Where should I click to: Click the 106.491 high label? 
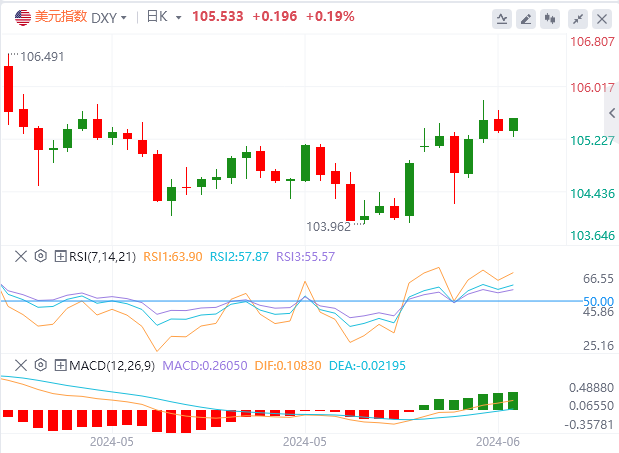42,57
